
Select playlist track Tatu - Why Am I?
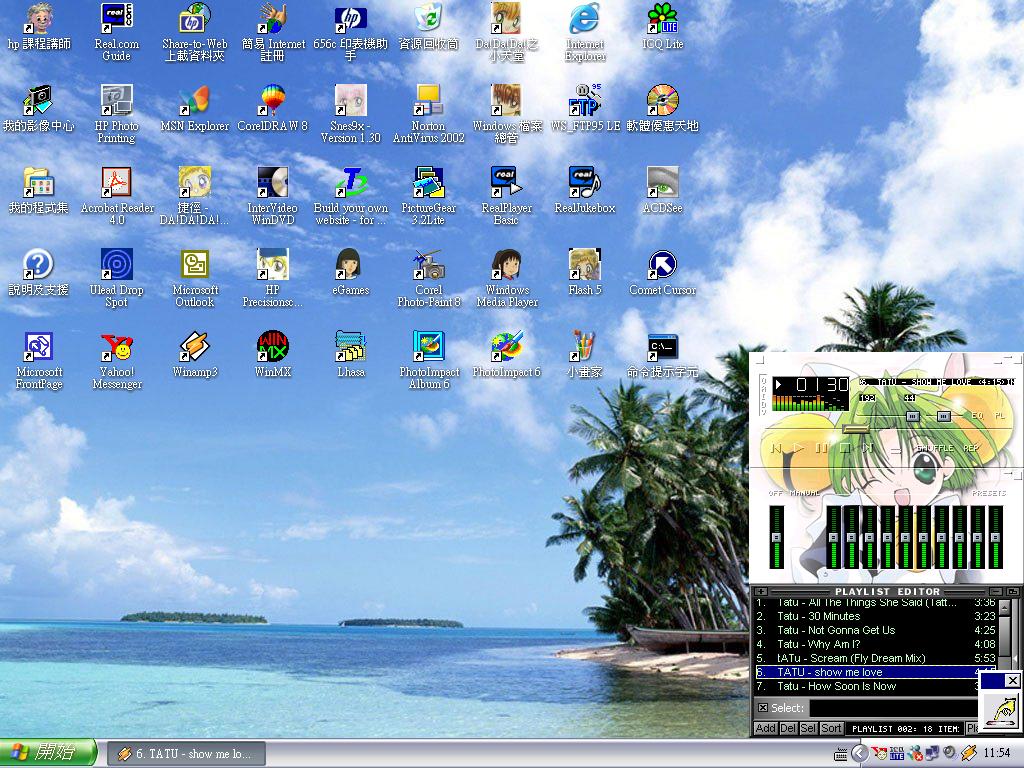(x=875, y=644)
